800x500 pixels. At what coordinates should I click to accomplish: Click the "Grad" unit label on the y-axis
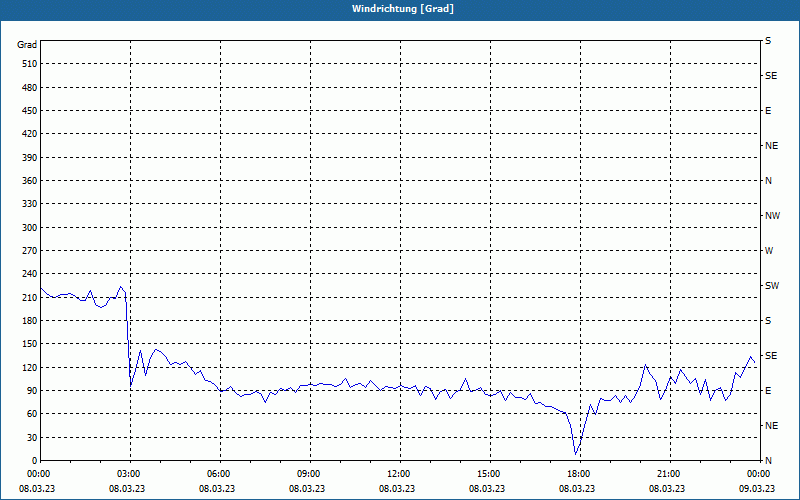coord(27,45)
